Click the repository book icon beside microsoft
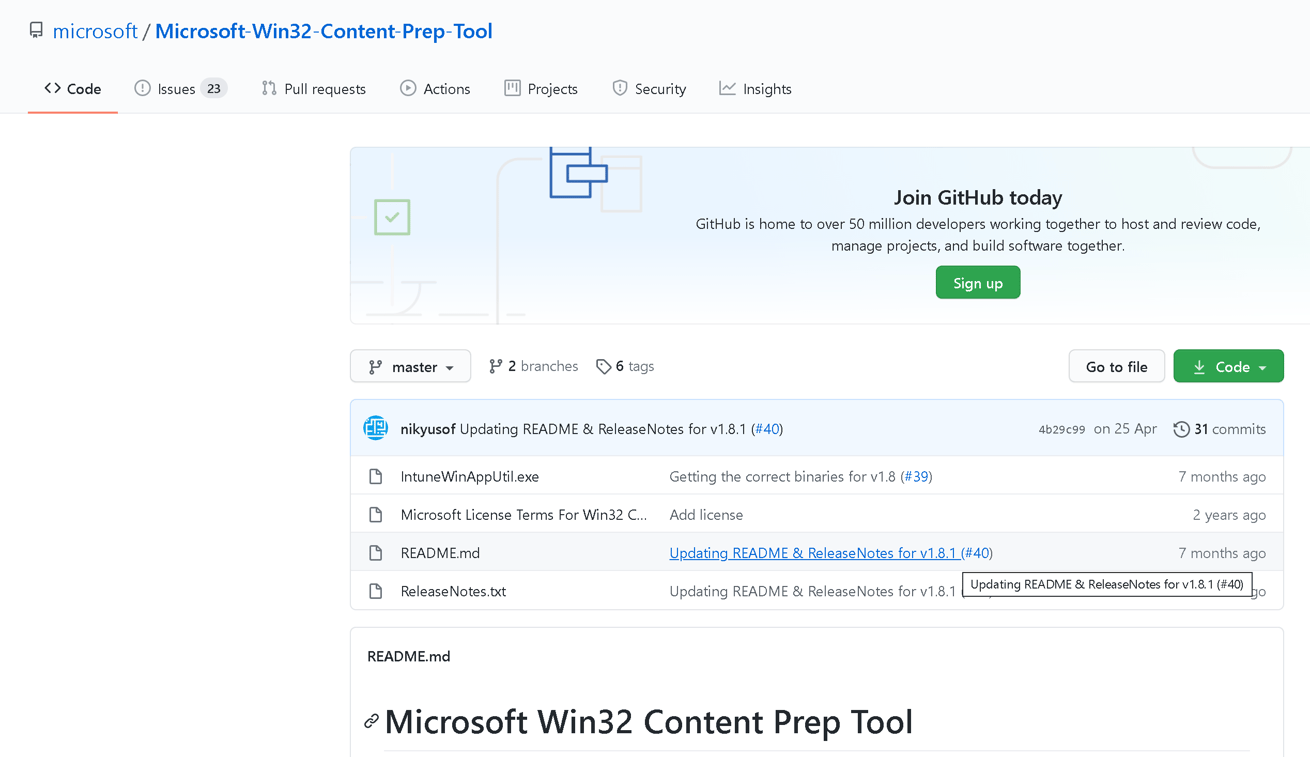The height and width of the screenshot is (757, 1310). (x=36, y=31)
